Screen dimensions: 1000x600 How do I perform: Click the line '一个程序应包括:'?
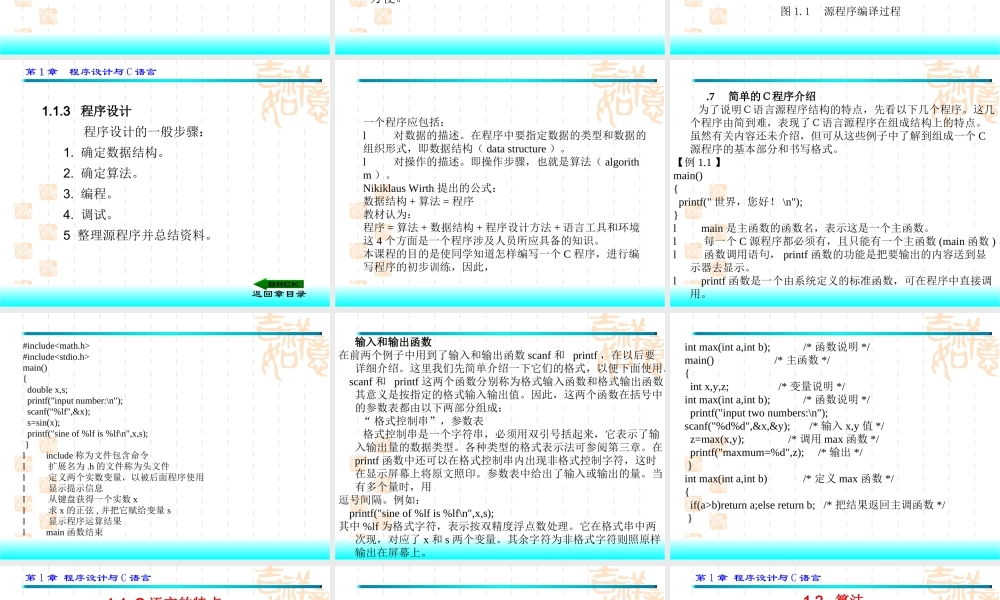[404, 122]
